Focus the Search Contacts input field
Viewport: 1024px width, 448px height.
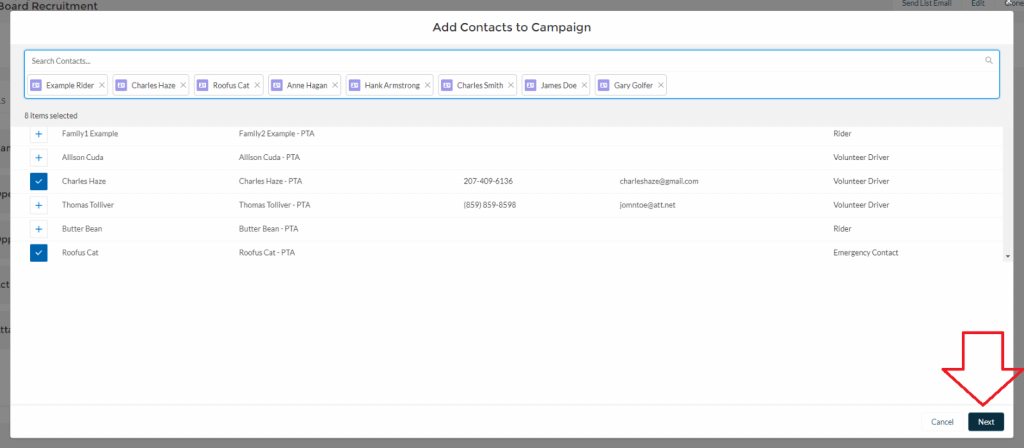[500, 61]
